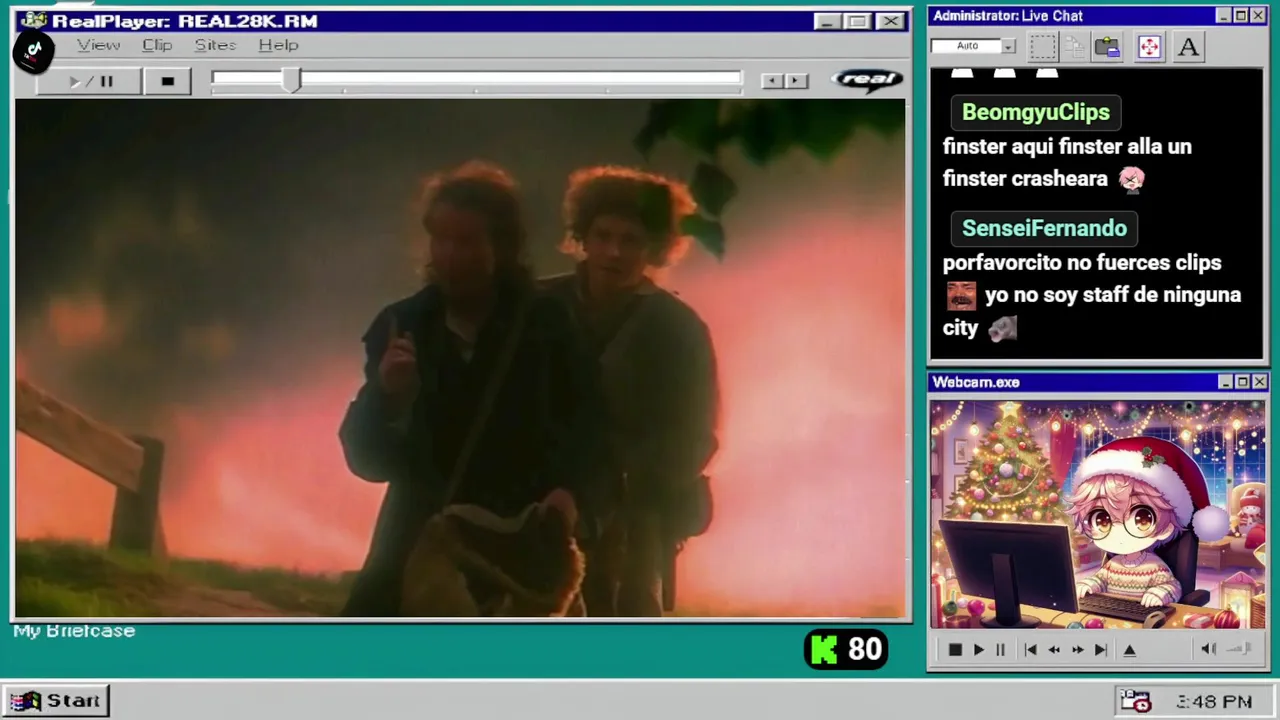Image resolution: width=1280 pixels, height=720 pixels.
Task: Click 'porfavorcito no fuerces clips' chat message
Action: click(x=1082, y=262)
